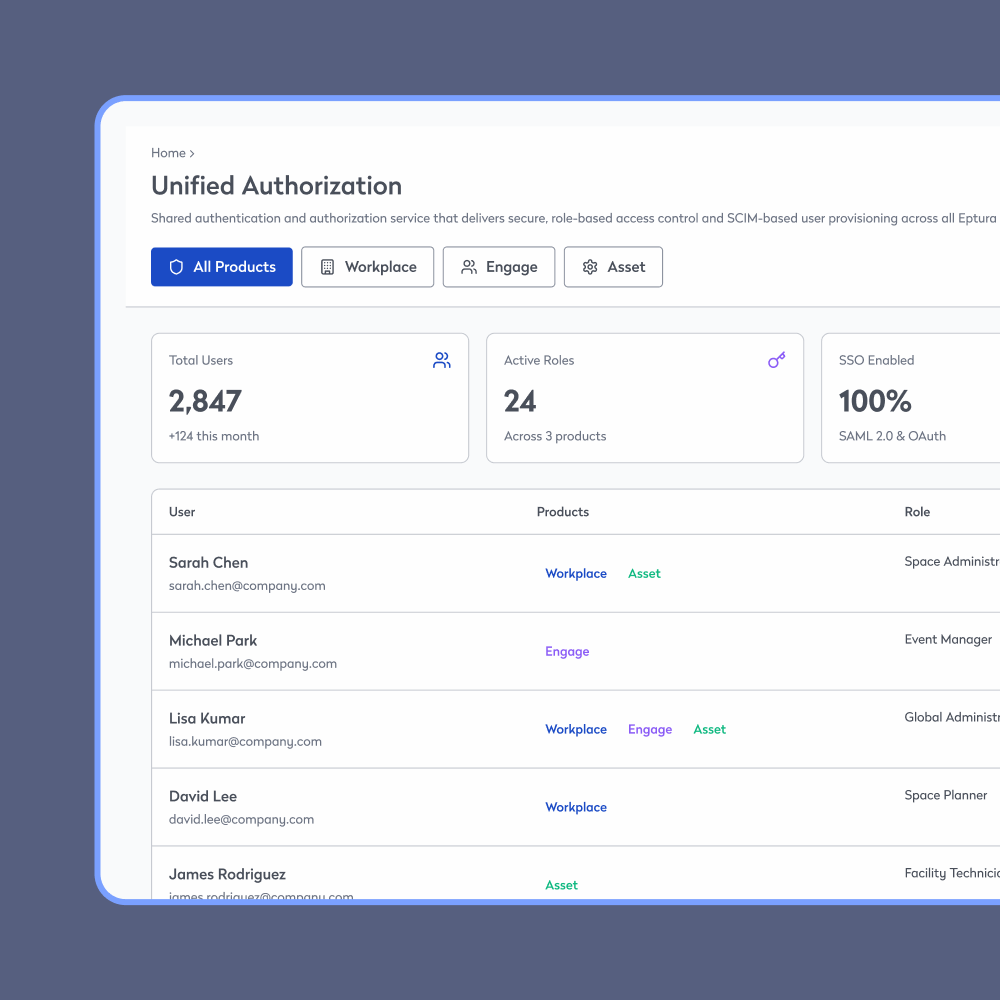Select the Engage product filter

click(x=499, y=267)
